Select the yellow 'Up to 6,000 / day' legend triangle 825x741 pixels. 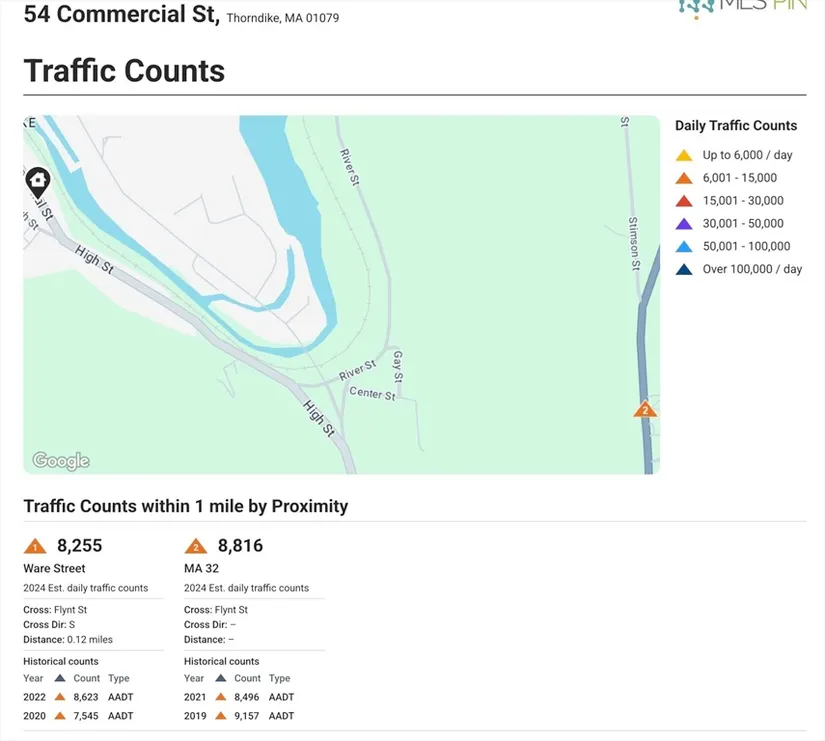point(684,156)
